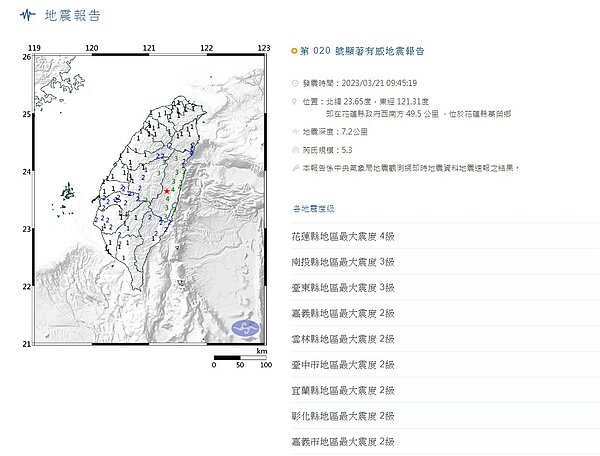The width and height of the screenshot is (600, 456).
Task: Click the location pin icon beside 位置
Action: (x=294, y=101)
